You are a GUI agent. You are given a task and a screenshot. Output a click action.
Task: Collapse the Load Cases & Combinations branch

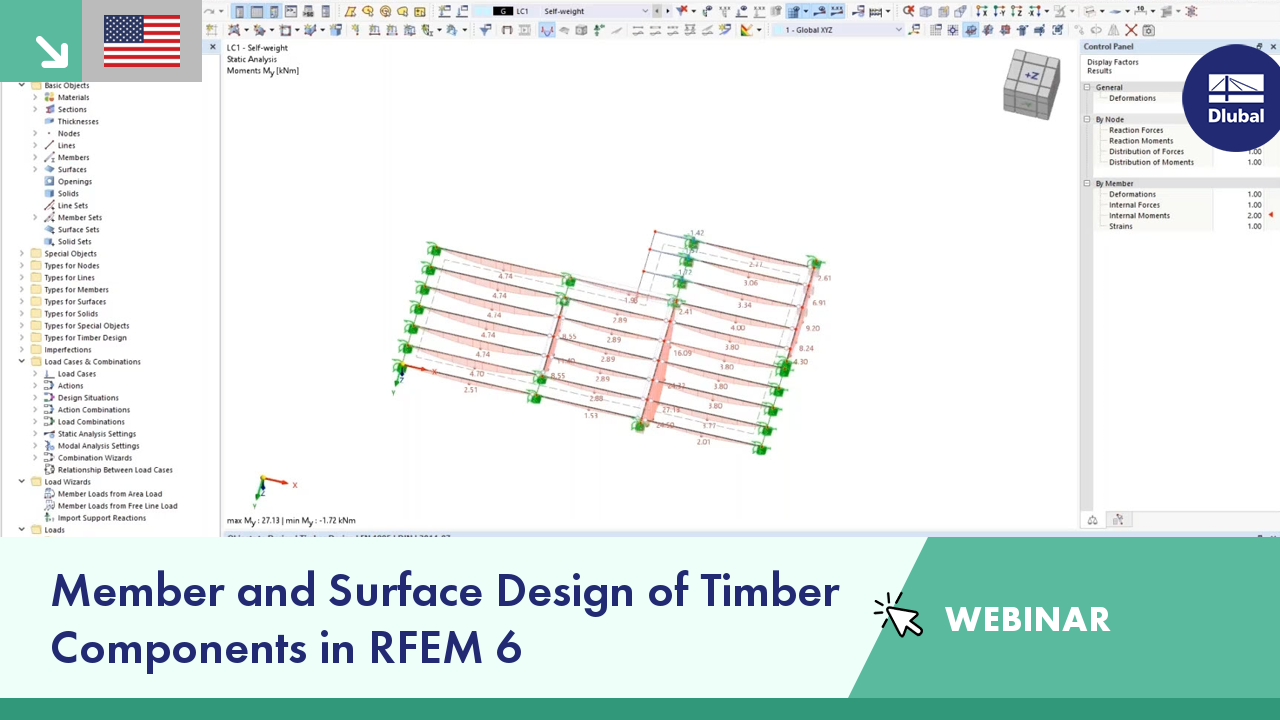[x=22, y=361]
